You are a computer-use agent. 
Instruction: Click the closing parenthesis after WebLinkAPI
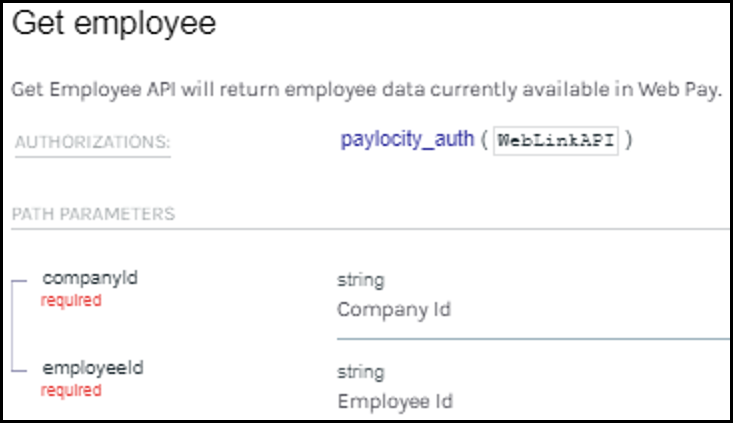629,140
